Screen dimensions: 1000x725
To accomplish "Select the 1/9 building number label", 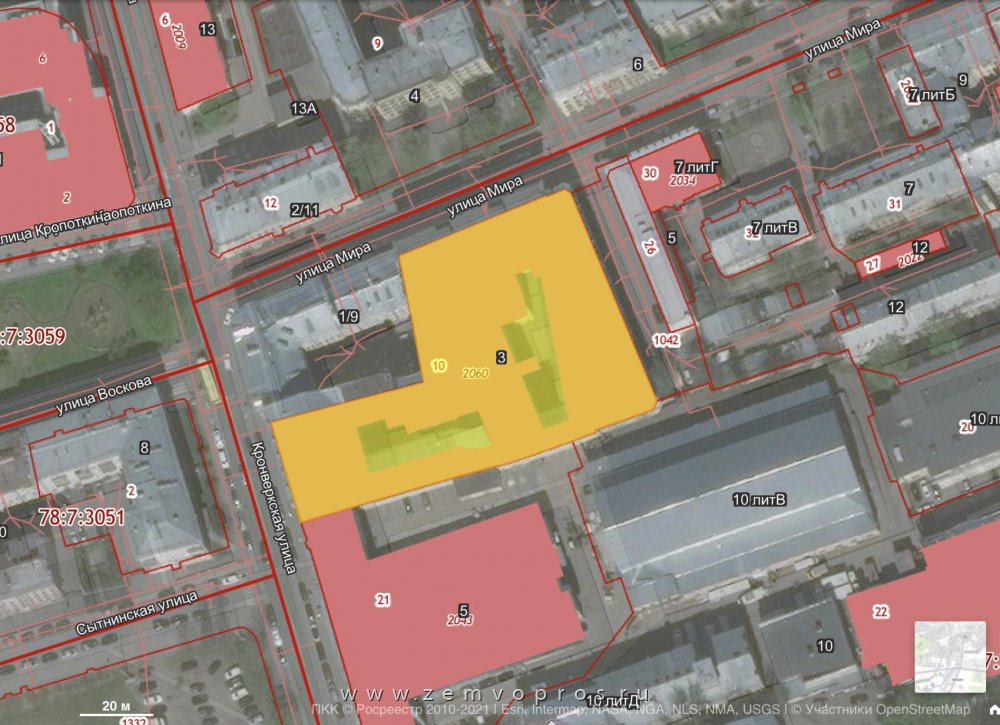I will pyautogui.click(x=348, y=317).
